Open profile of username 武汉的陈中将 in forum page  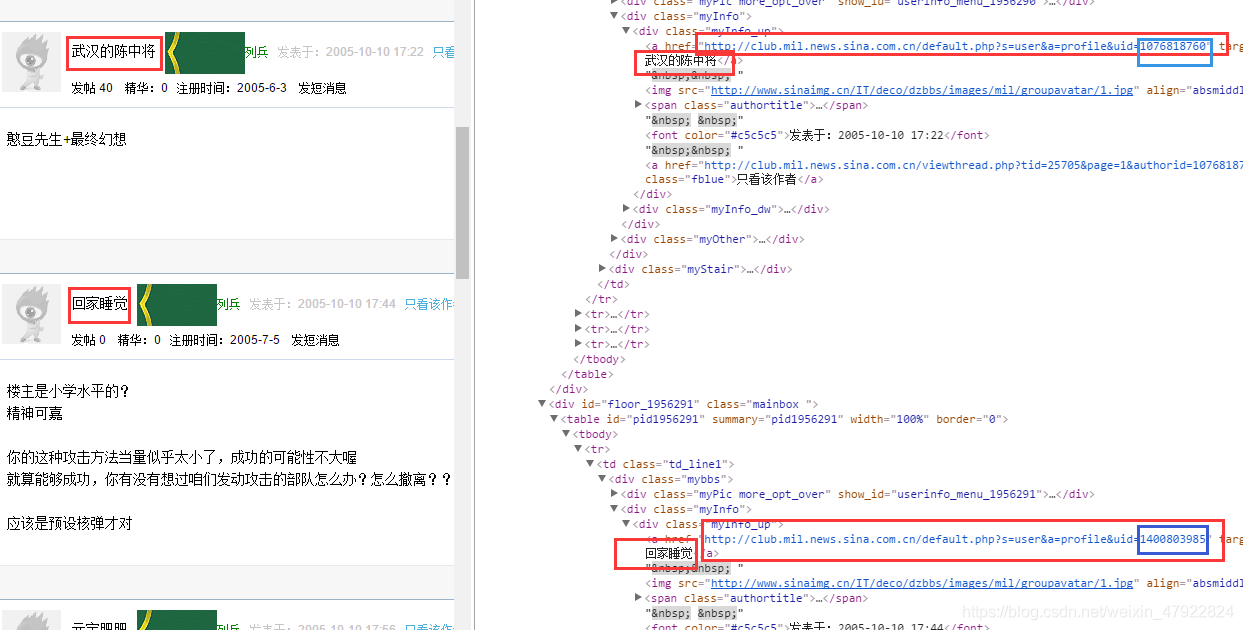click(113, 51)
